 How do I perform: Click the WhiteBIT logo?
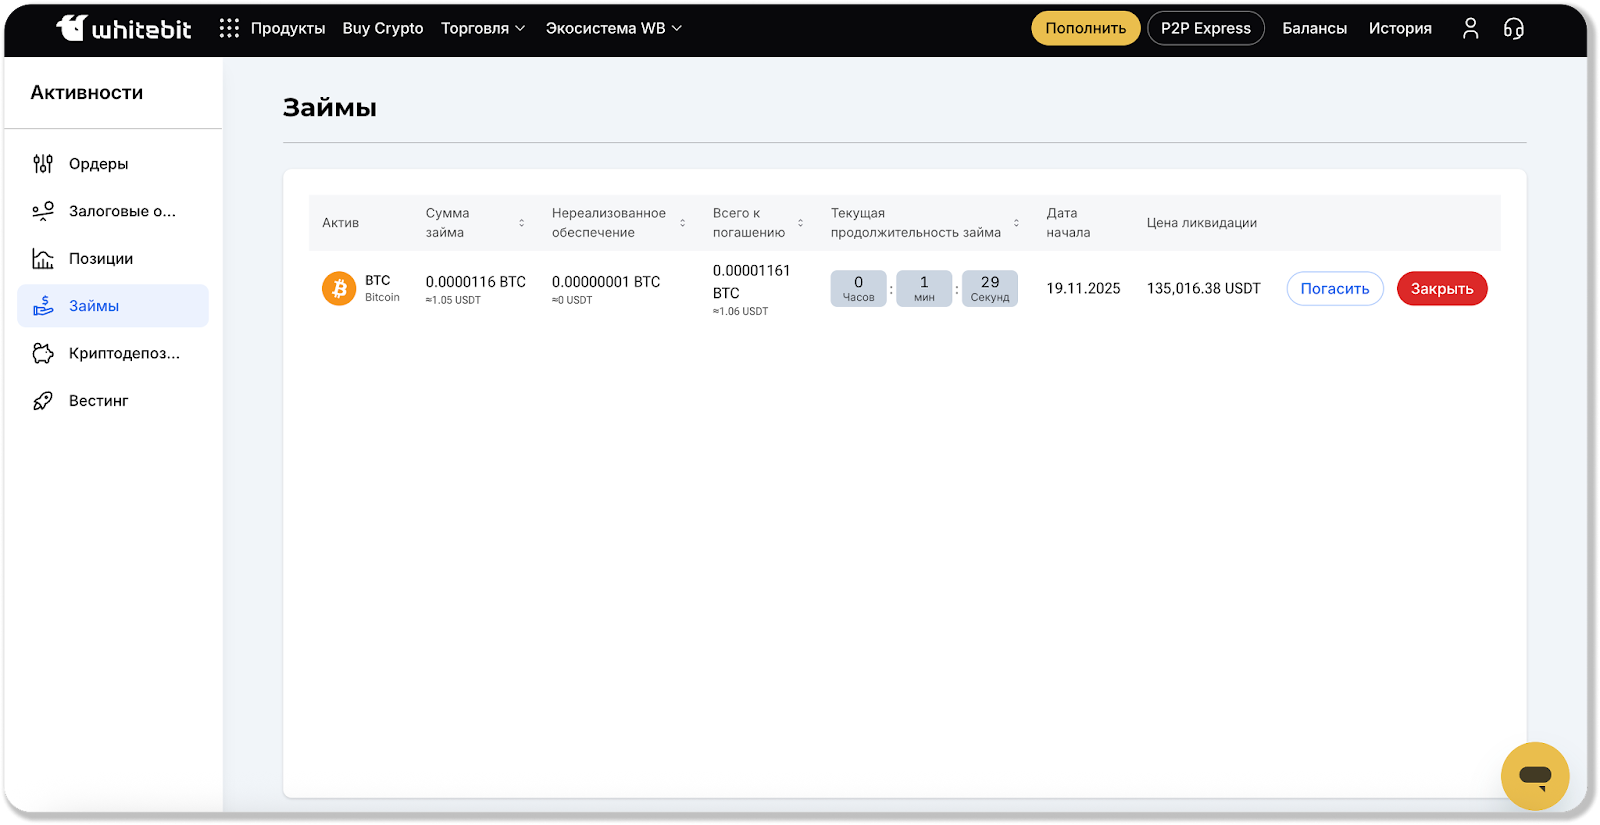[123, 28]
